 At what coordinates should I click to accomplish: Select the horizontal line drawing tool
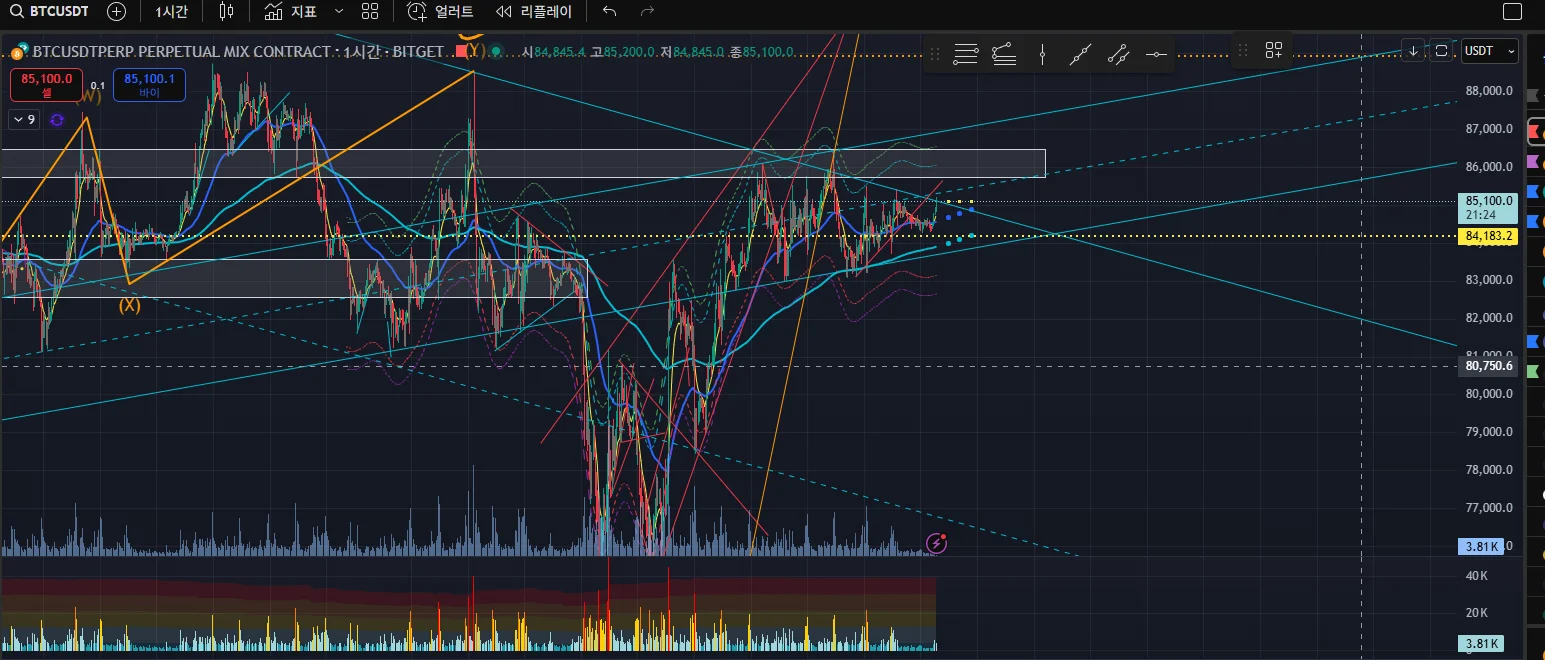[1156, 54]
